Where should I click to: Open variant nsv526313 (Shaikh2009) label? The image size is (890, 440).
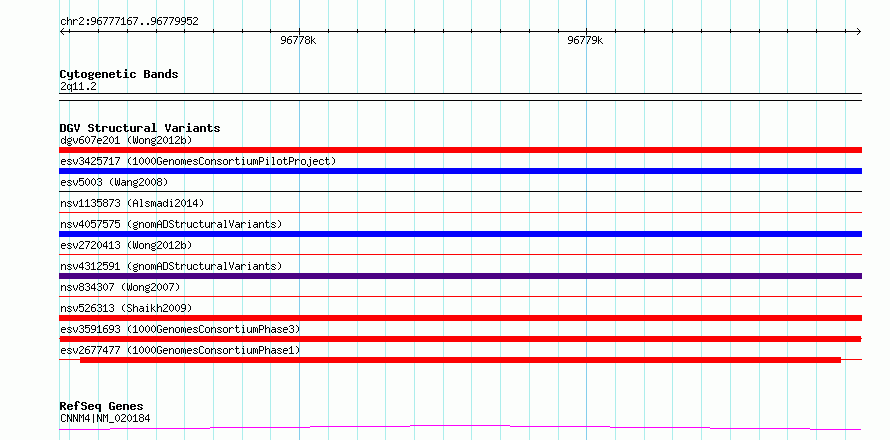pos(126,308)
